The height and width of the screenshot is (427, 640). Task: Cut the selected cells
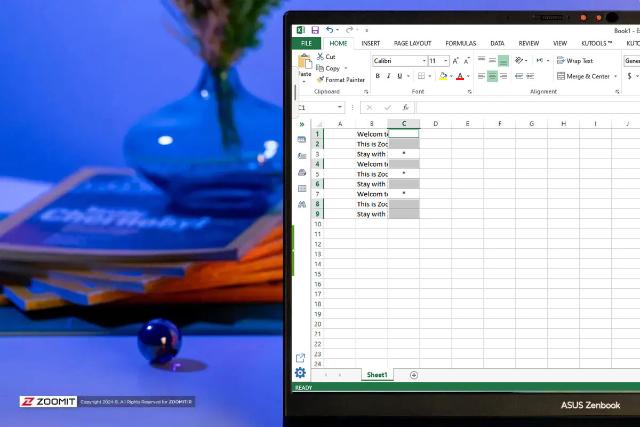pos(326,57)
